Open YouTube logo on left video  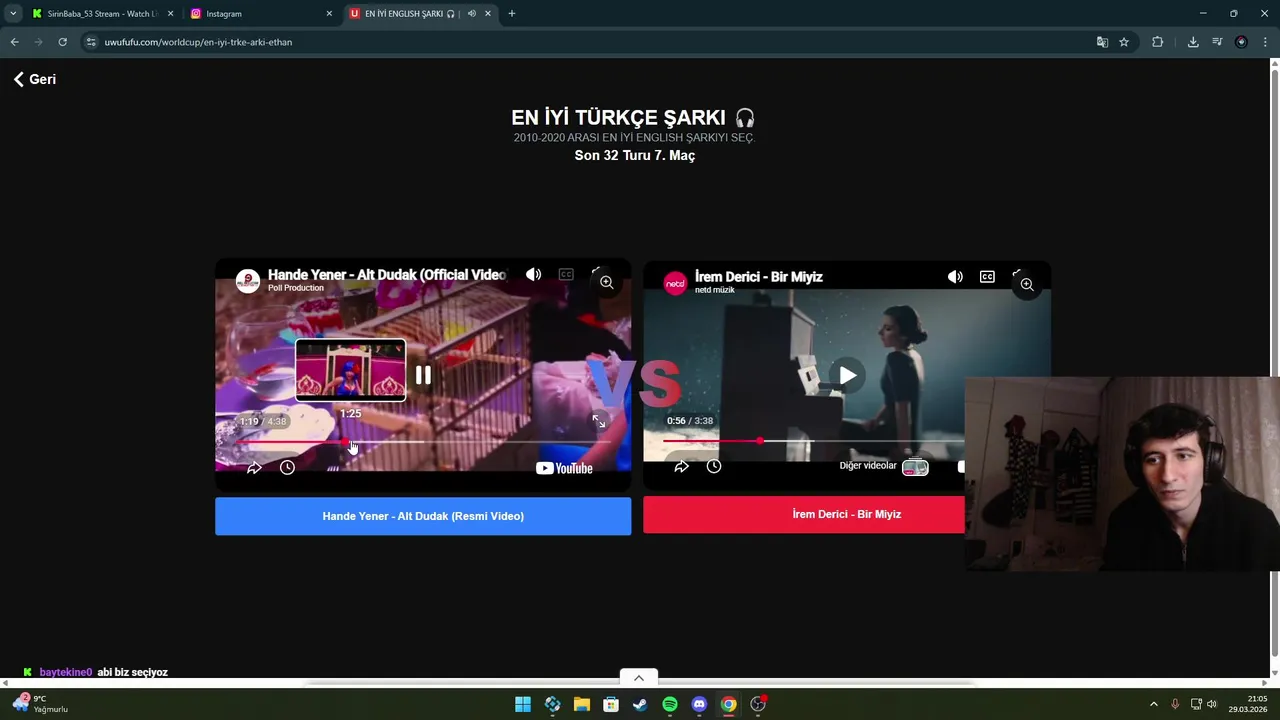[x=564, y=468]
